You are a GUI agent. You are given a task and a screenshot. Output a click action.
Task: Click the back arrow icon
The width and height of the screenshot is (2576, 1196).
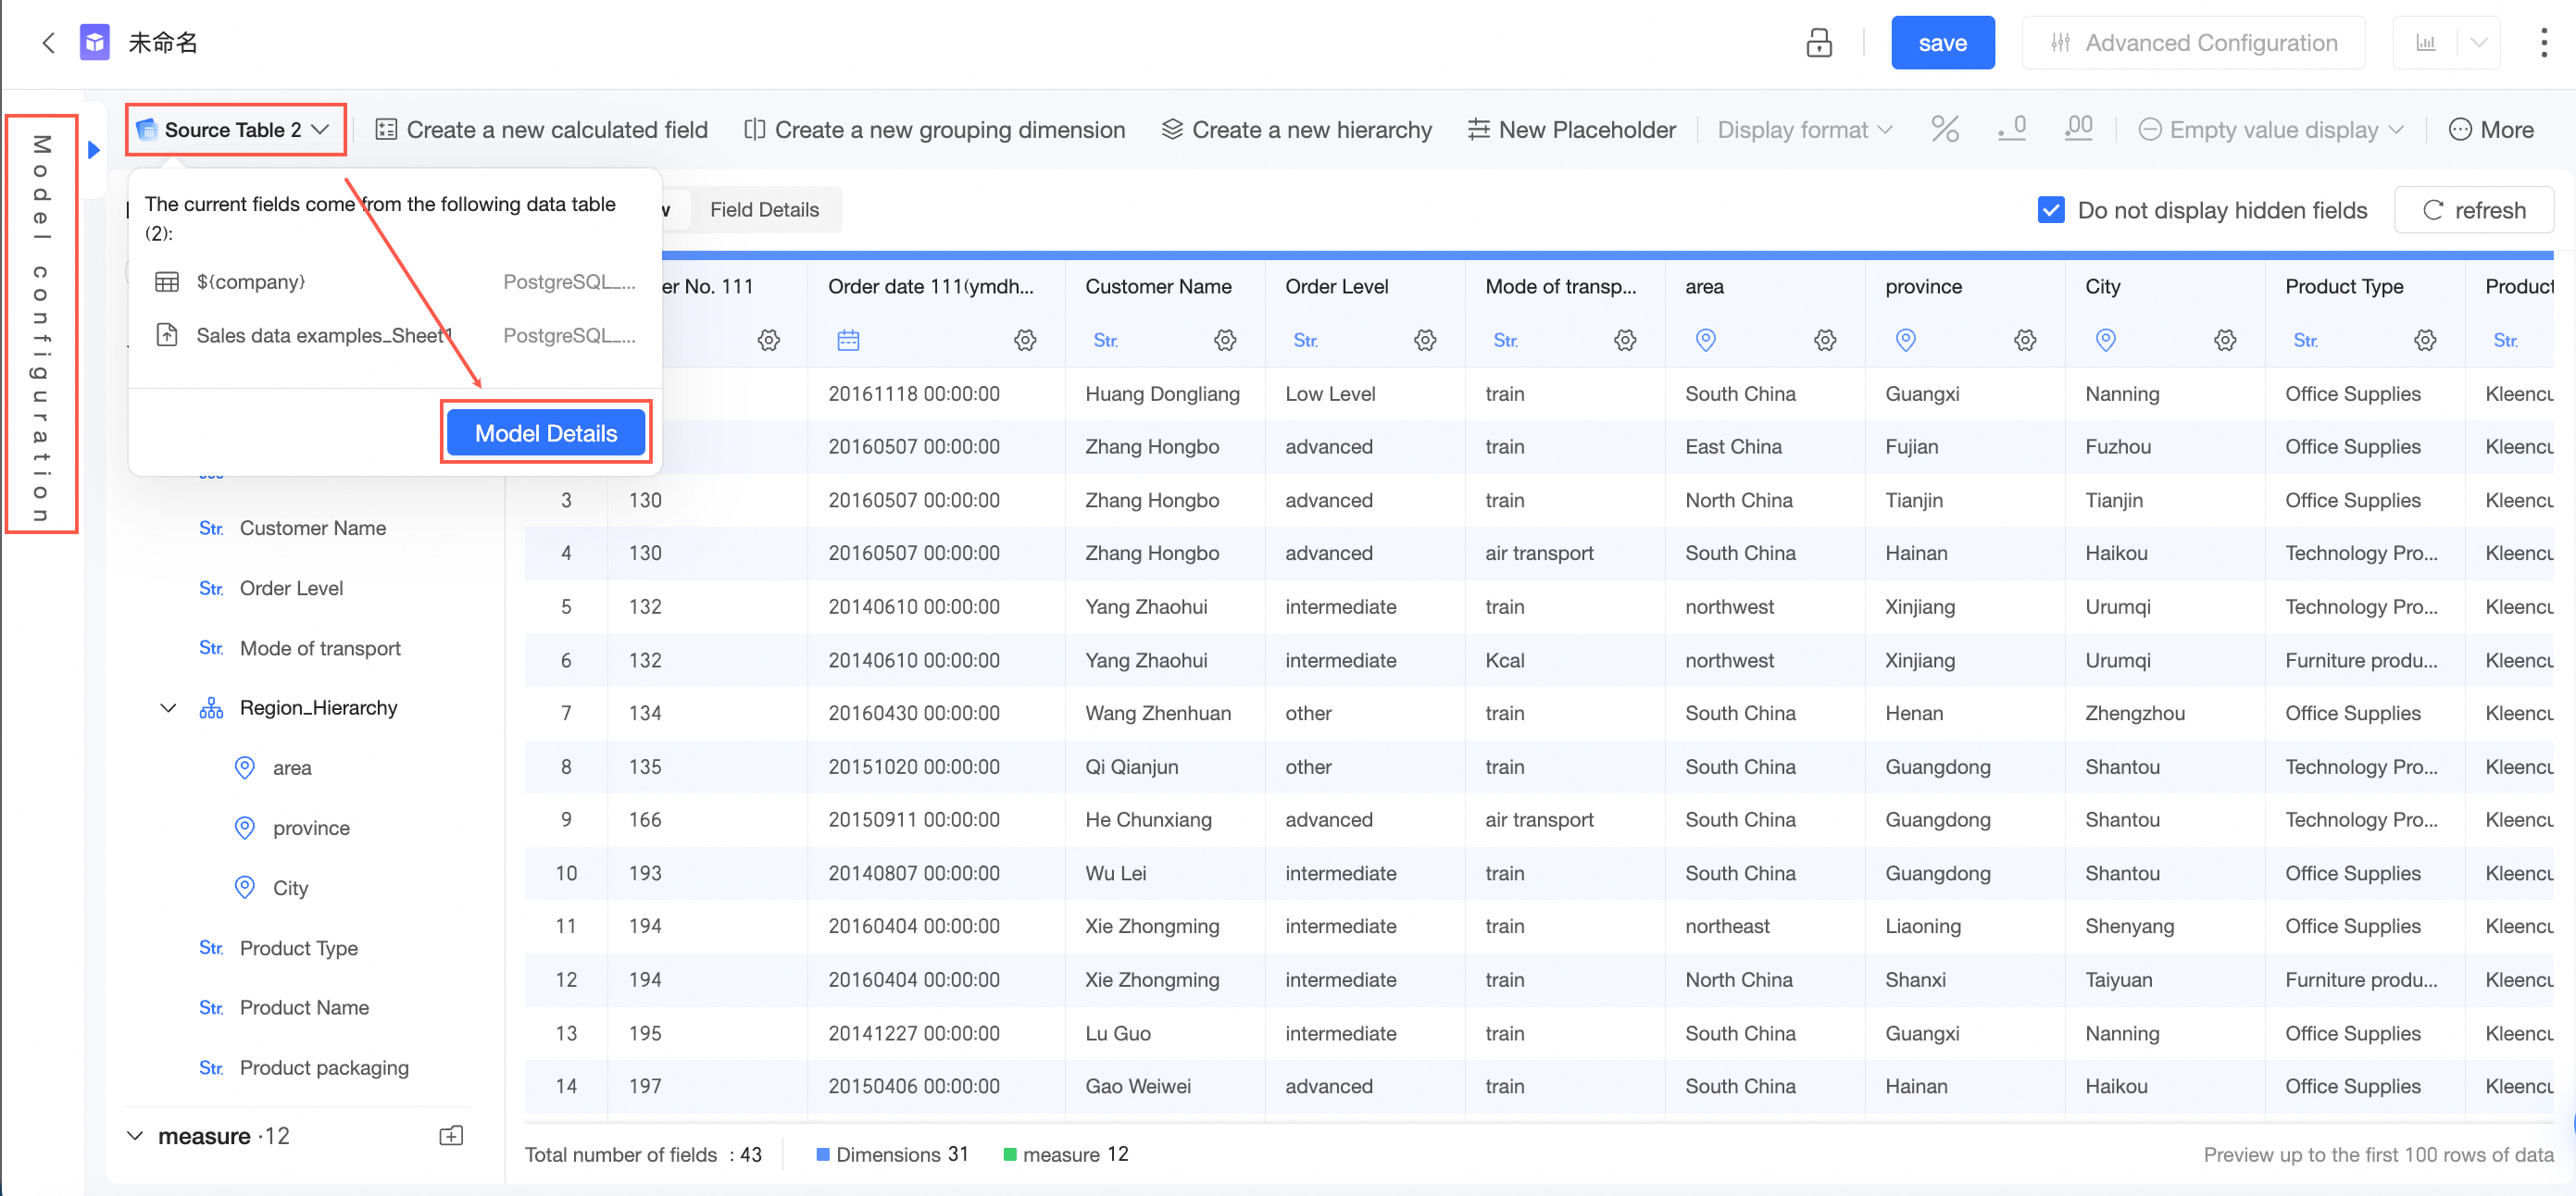point(47,43)
